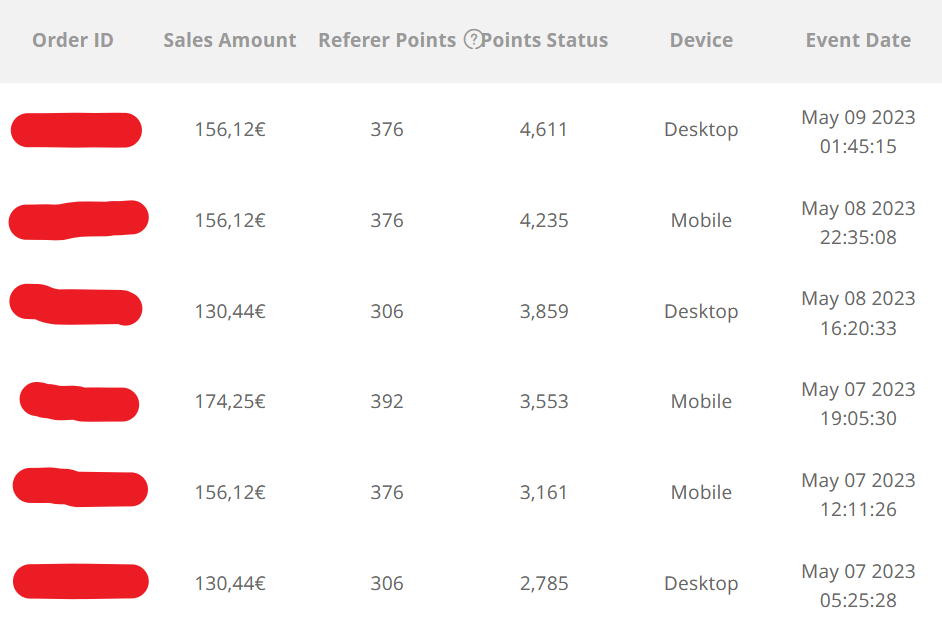Screen dimensions: 942x626
Task: Click the Event Date column header
Action: (x=858, y=40)
